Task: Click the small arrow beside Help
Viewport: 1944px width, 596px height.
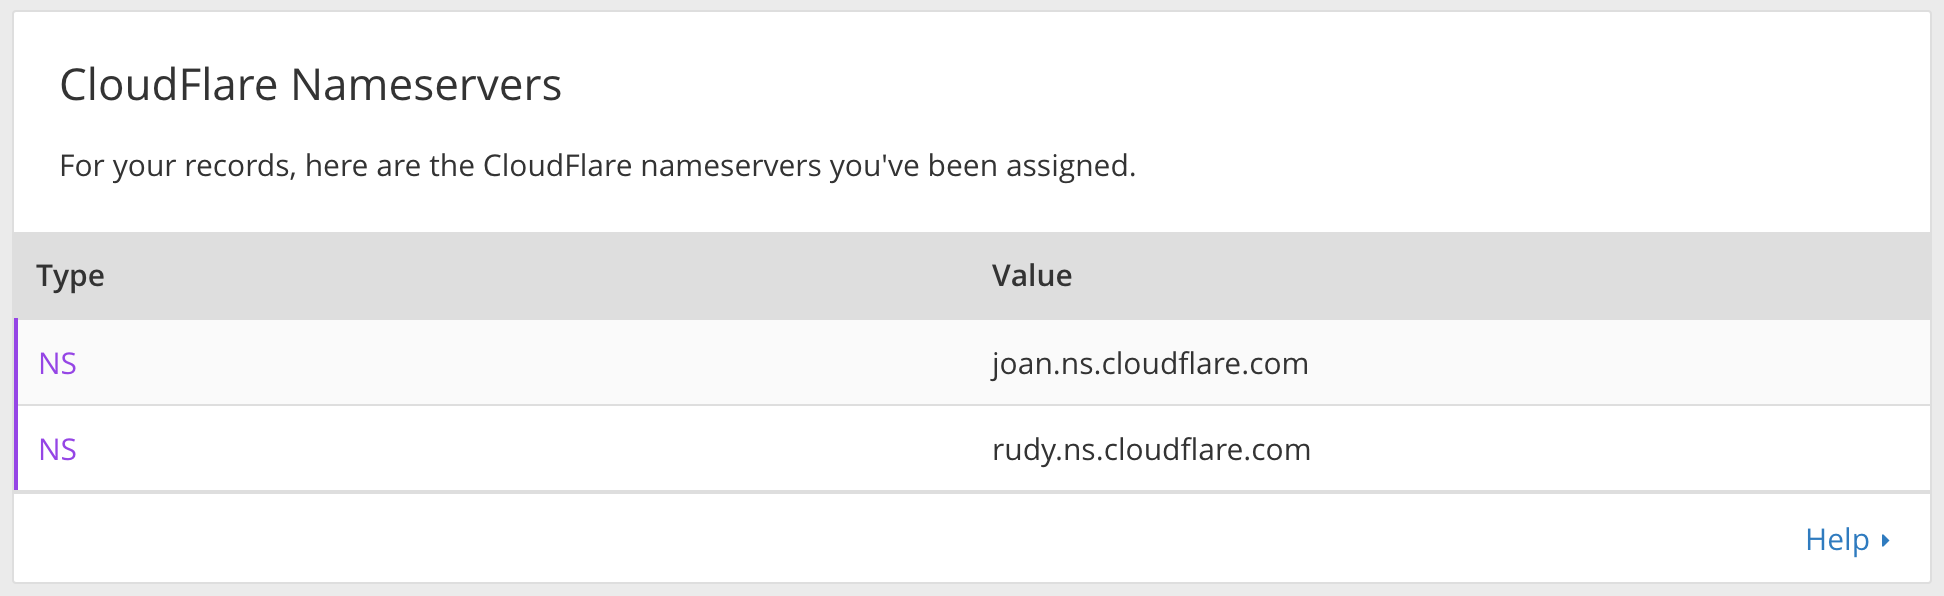Action: coord(1885,541)
